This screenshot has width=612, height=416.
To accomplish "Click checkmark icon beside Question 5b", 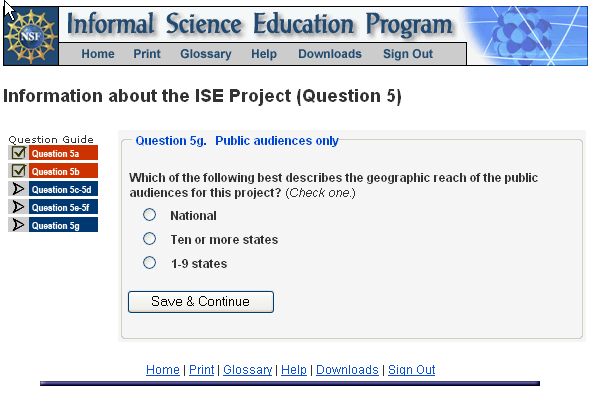I will pyautogui.click(x=18, y=171).
